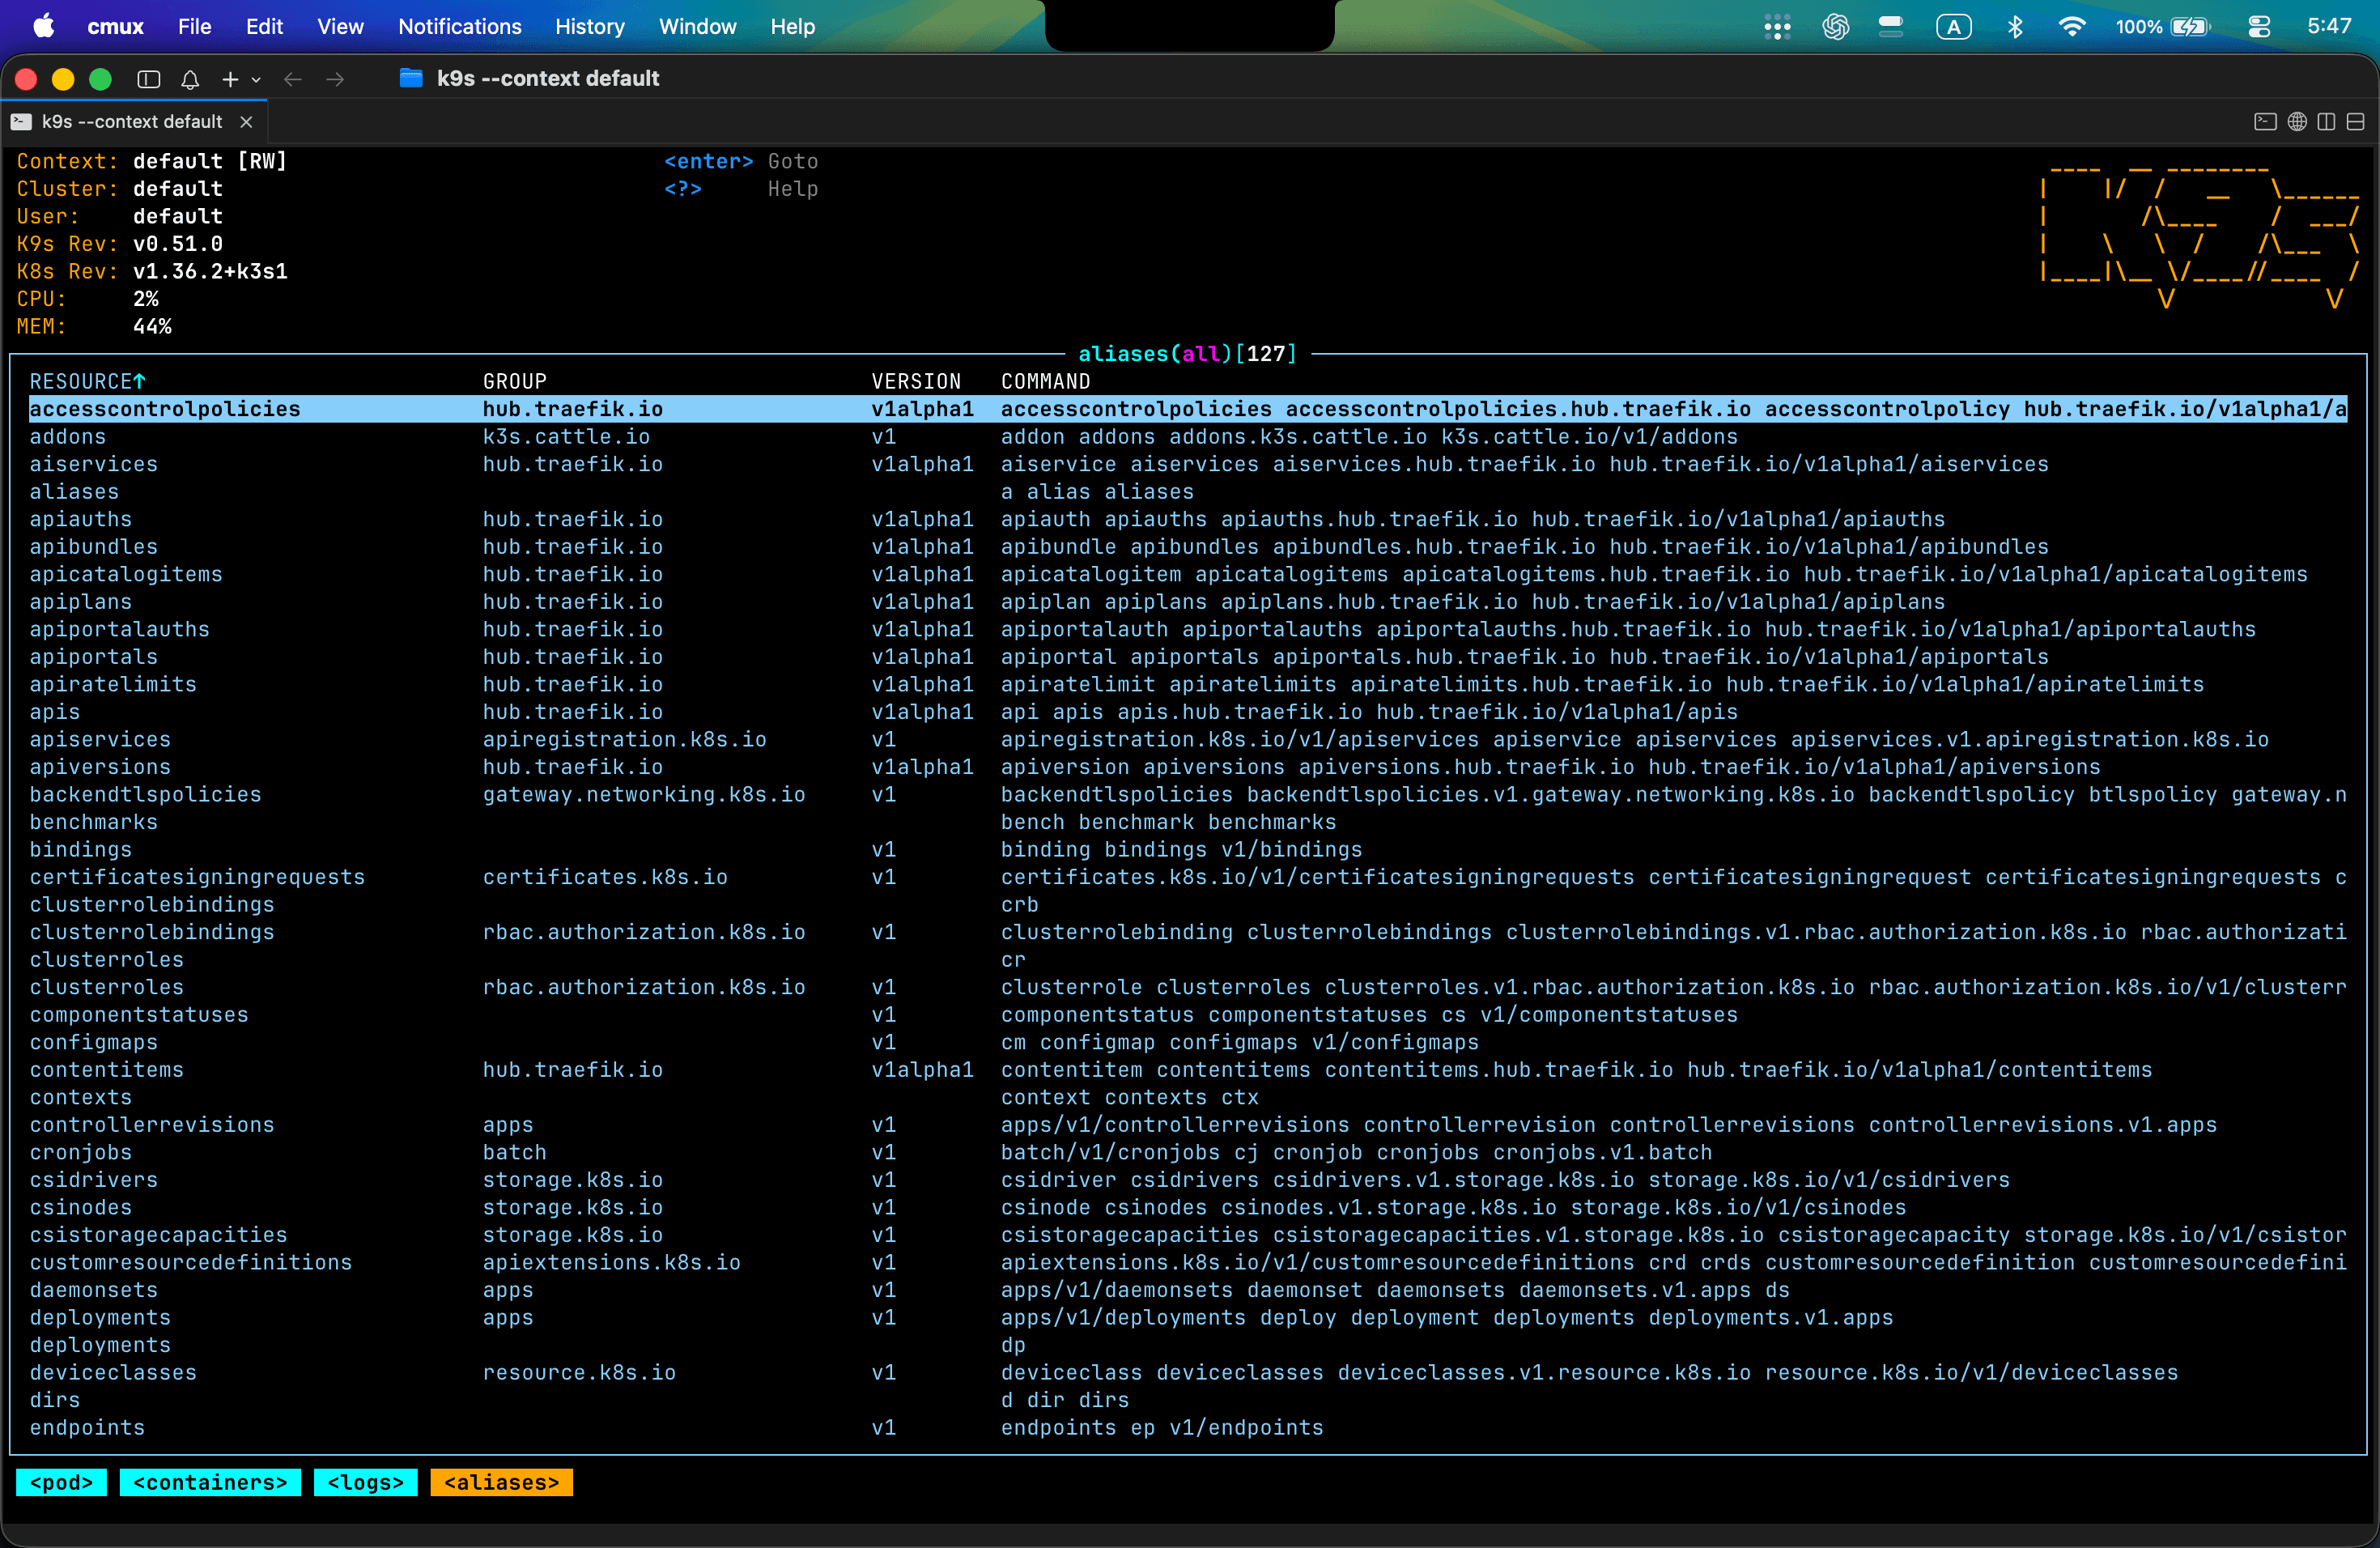Select the apiratelimits resource row

[x=1188, y=684]
